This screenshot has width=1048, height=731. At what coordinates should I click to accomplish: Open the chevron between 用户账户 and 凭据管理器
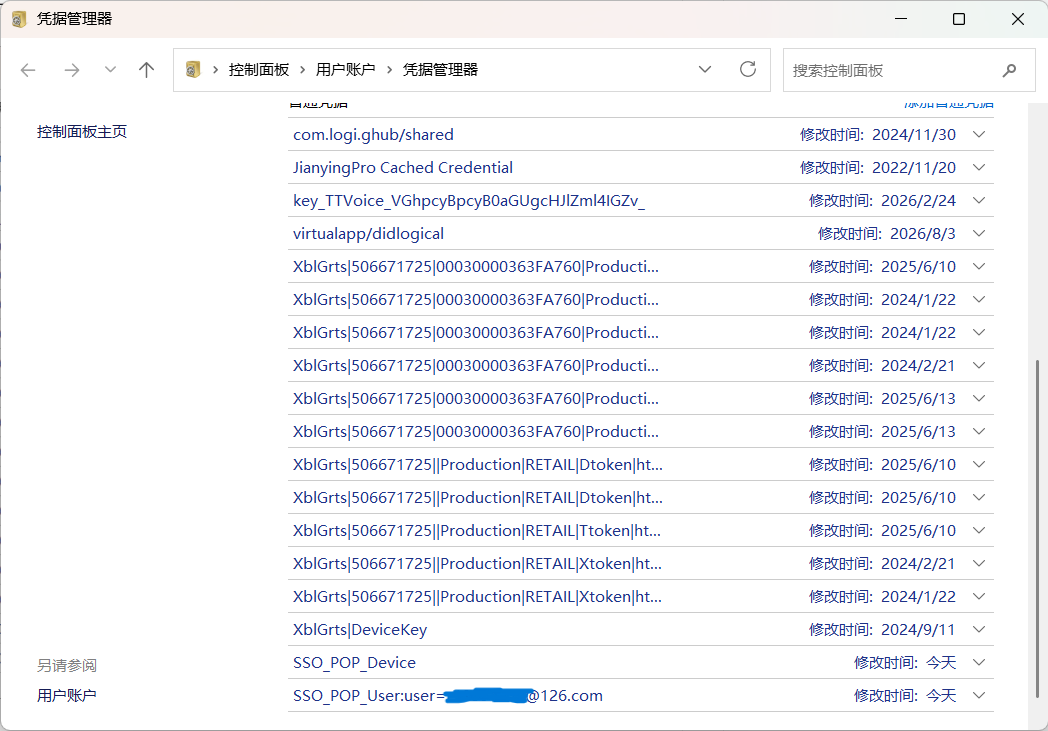click(x=389, y=69)
